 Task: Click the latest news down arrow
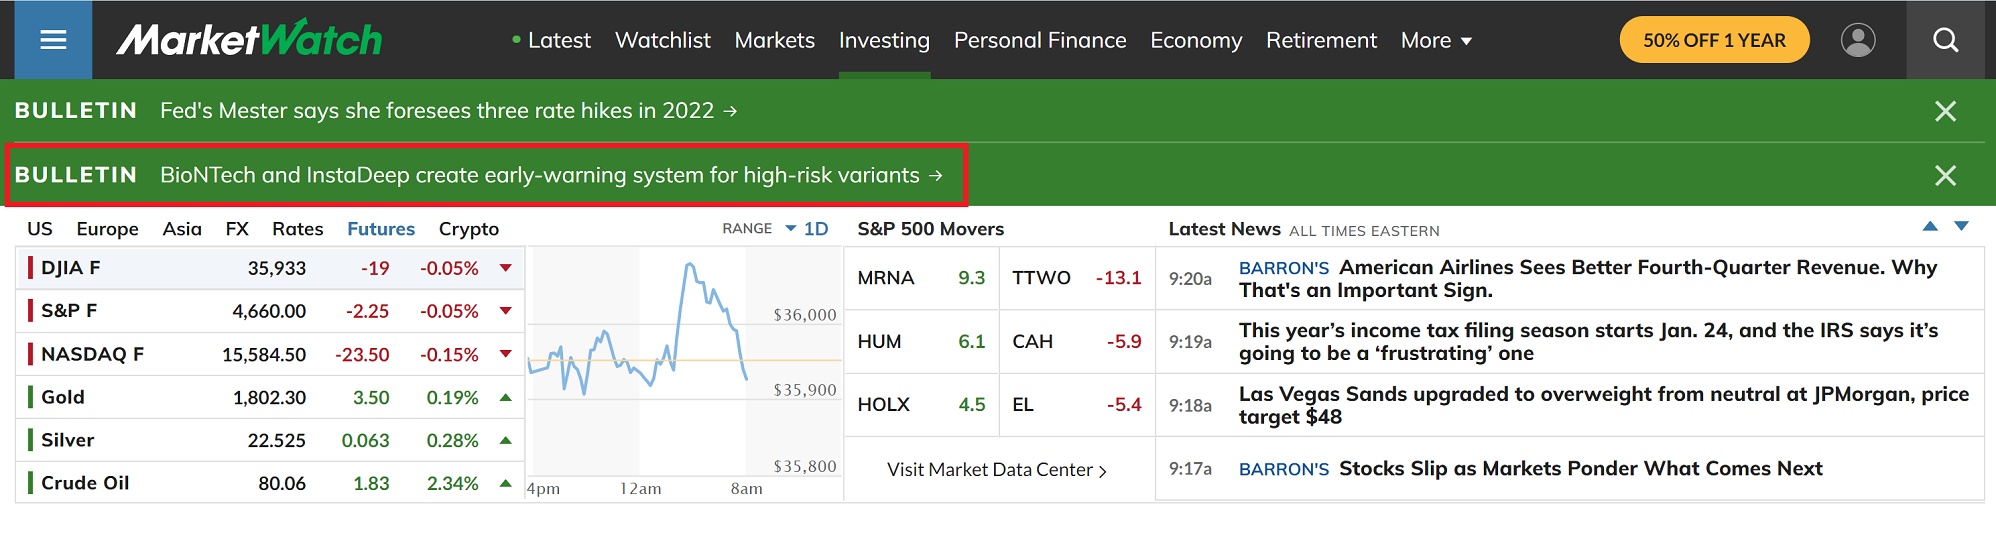pyautogui.click(x=1961, y=227)
